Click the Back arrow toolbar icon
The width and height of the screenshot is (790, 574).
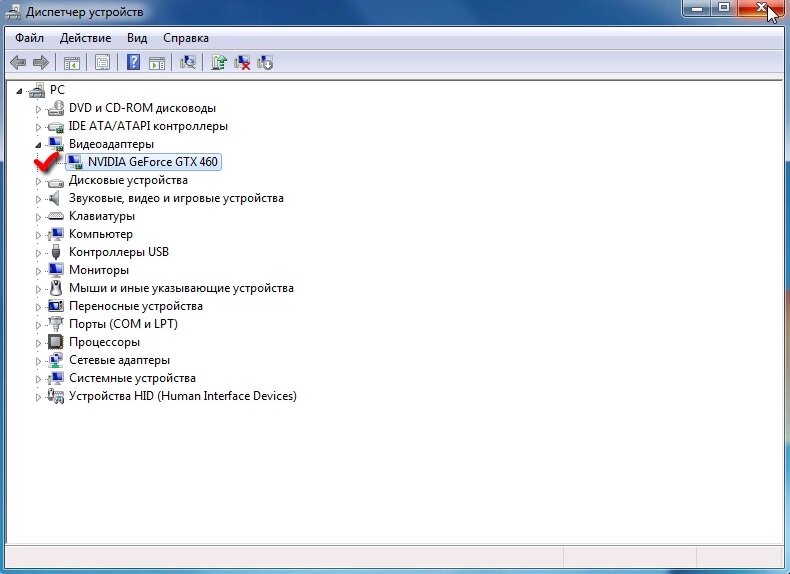coord(18,62)
